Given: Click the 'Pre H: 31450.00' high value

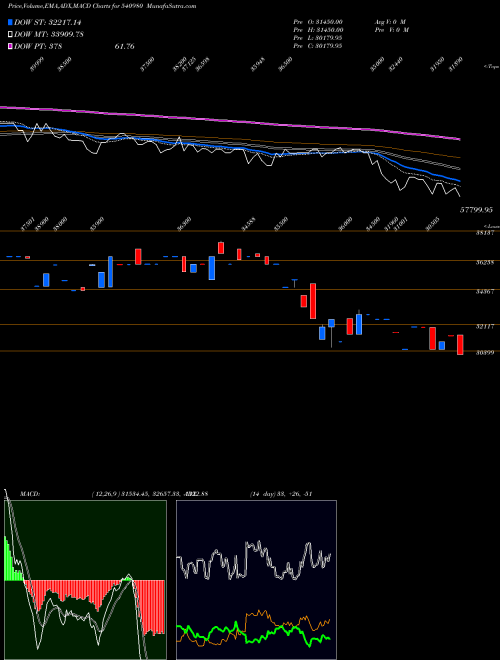Looking at the screenshot, I should click(318, 30).
